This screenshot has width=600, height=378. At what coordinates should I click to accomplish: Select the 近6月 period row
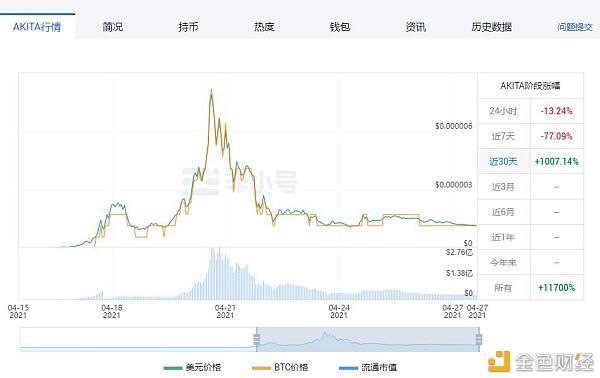pyautogui.click(x=530, y=212)
